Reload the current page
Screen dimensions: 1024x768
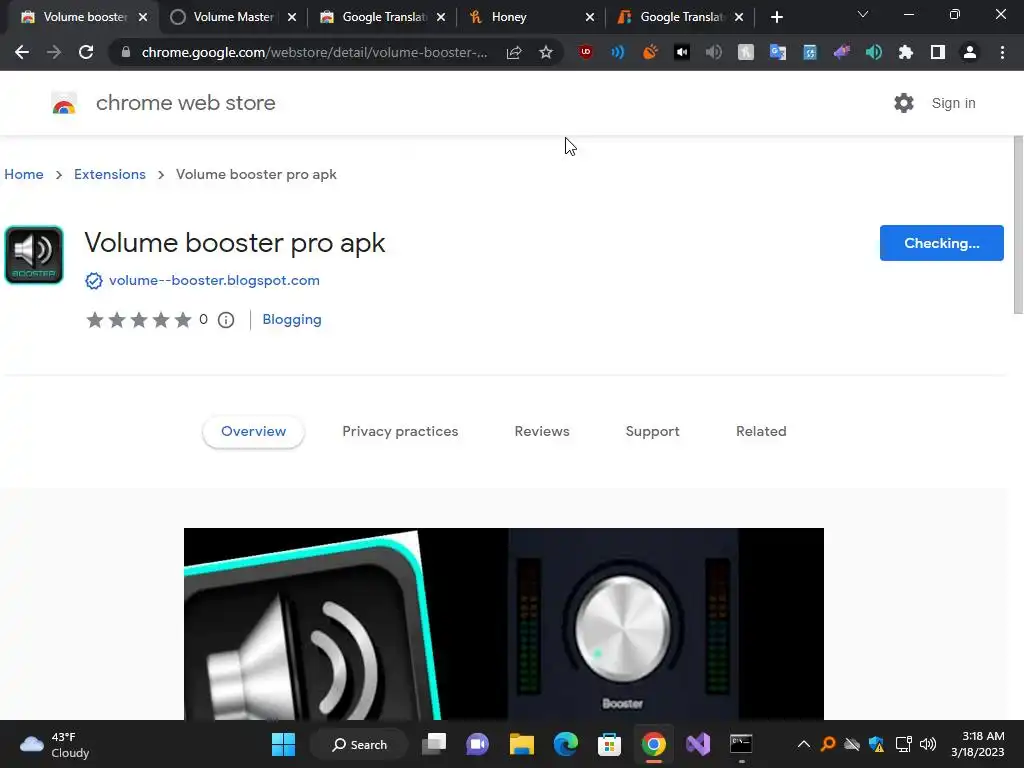point(86,52)
